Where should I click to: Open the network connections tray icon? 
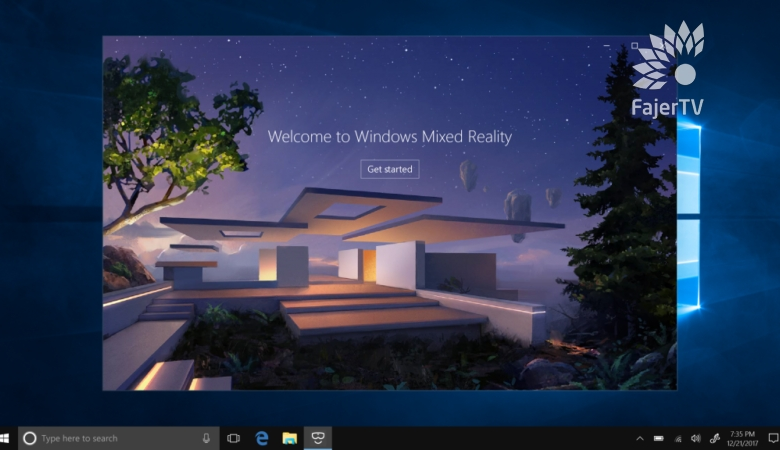(x=677, y=438)
